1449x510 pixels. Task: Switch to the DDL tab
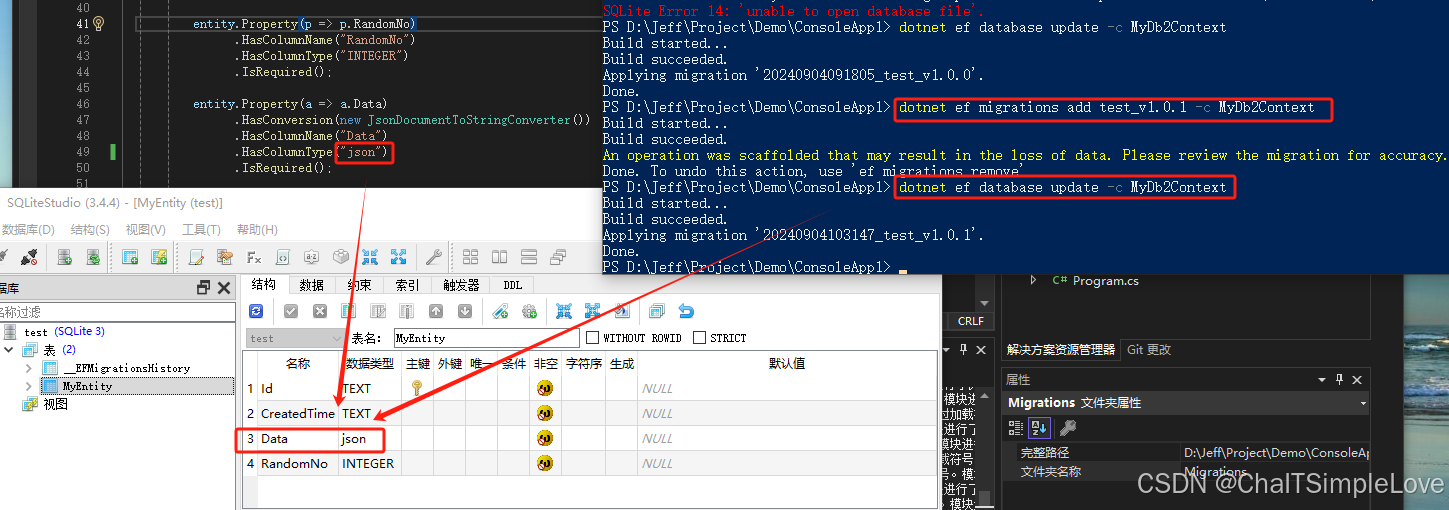click(512, 285)
